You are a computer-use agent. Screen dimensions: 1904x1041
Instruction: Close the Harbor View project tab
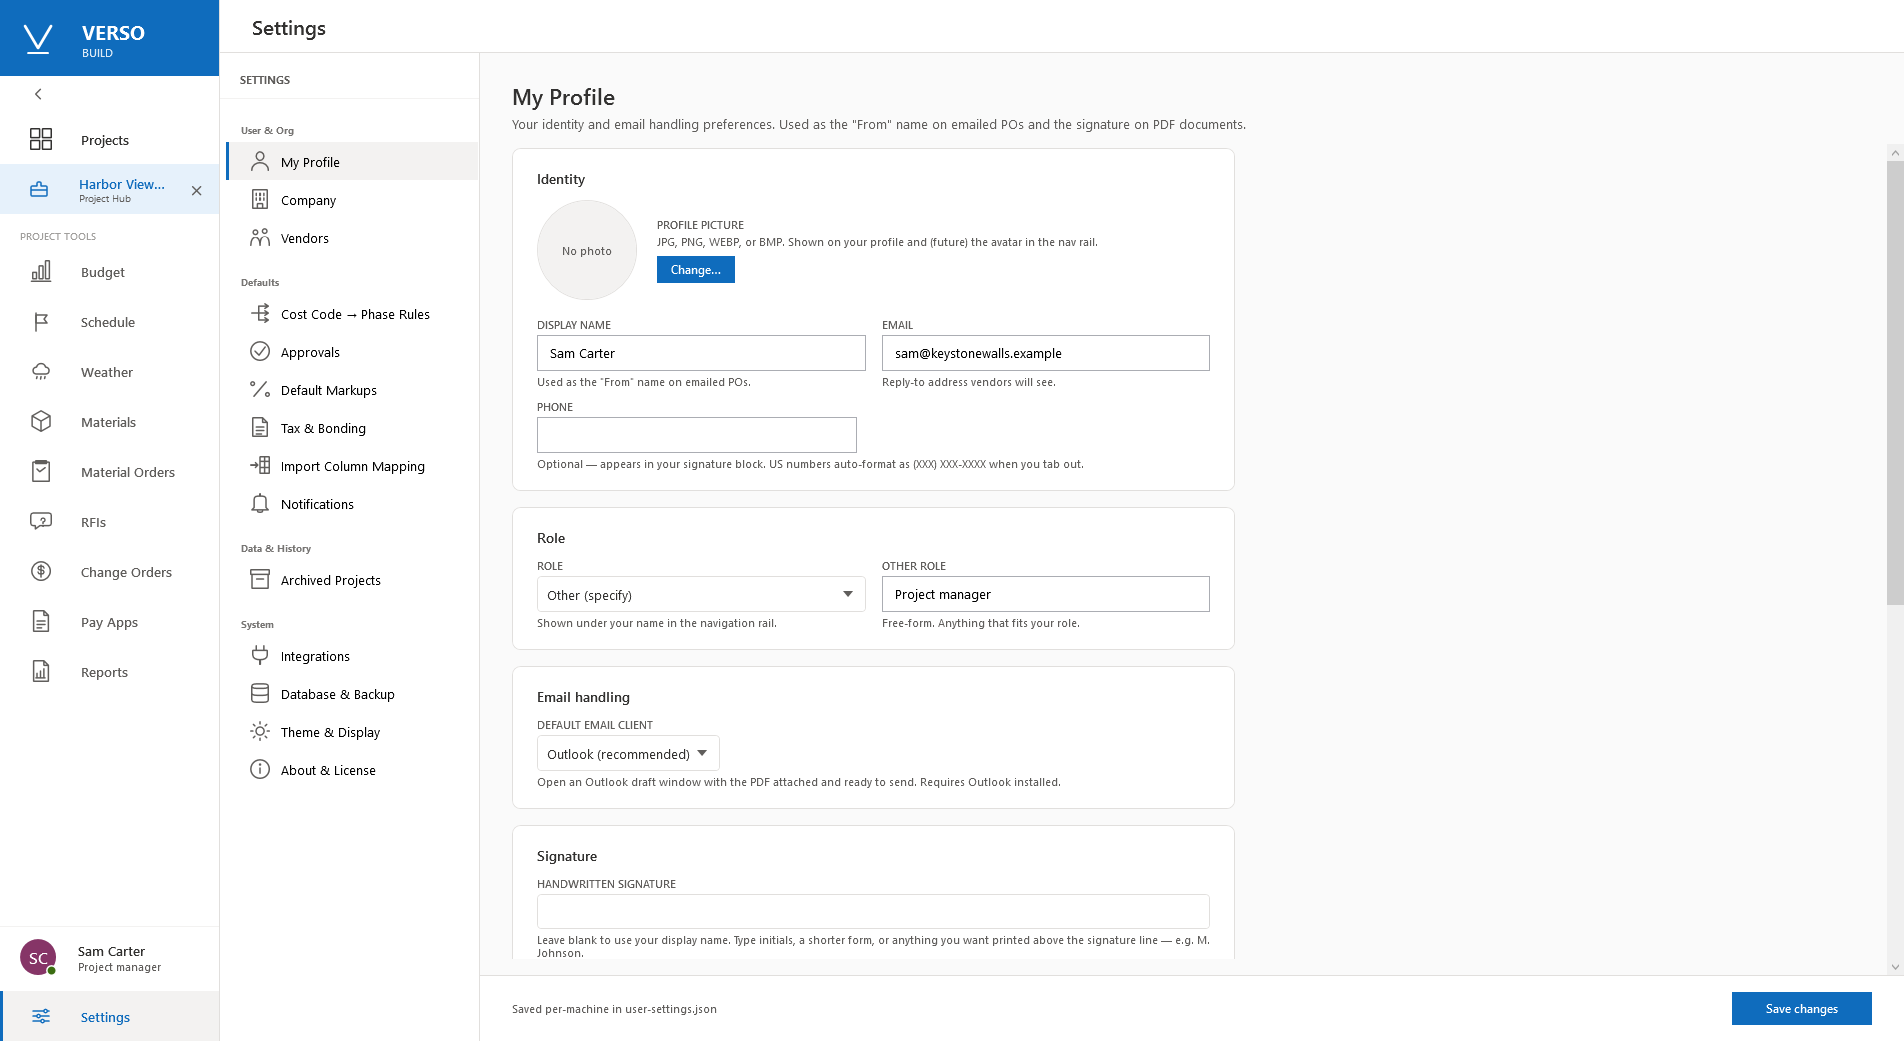pyautogui.click(x=196, y=190)
